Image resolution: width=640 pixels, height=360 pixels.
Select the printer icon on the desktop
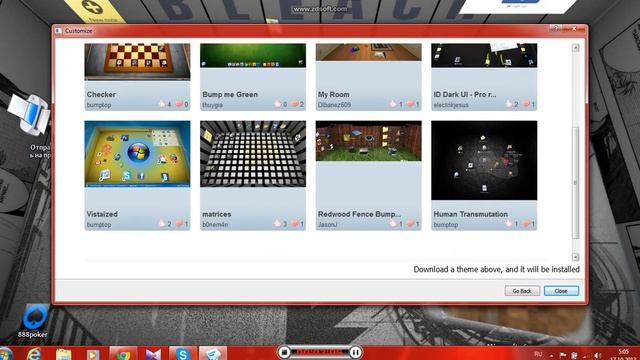[x=29, y=116]
